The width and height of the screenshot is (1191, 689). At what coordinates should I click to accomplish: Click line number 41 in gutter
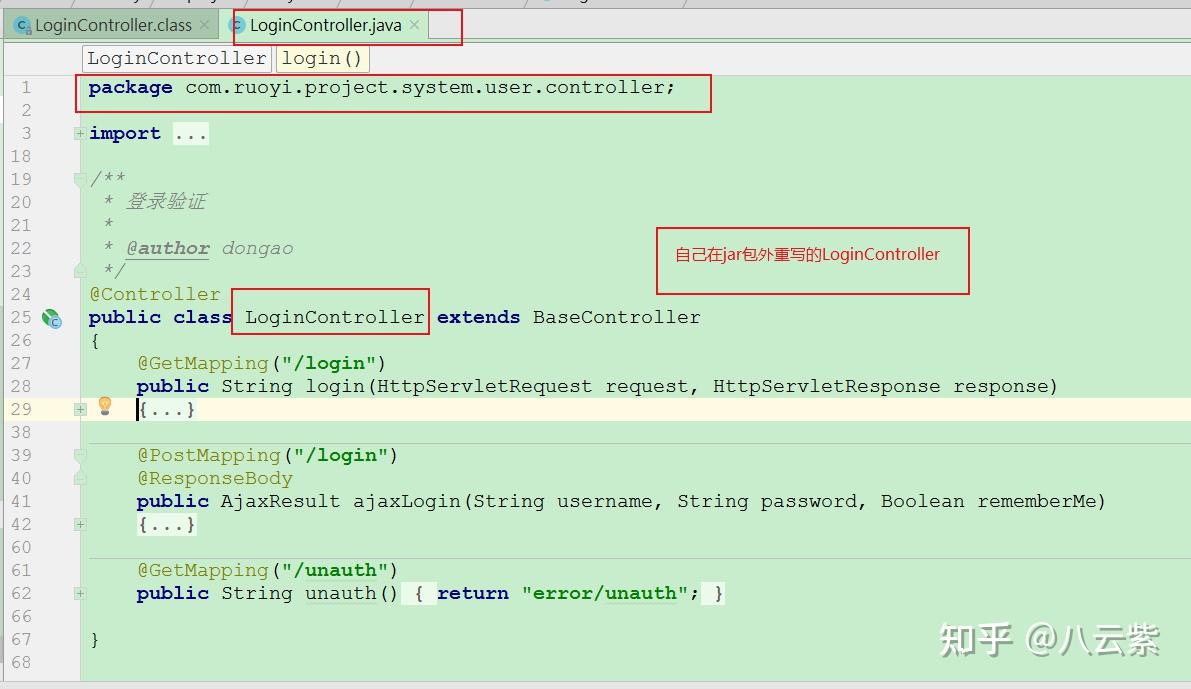(21, 501)
